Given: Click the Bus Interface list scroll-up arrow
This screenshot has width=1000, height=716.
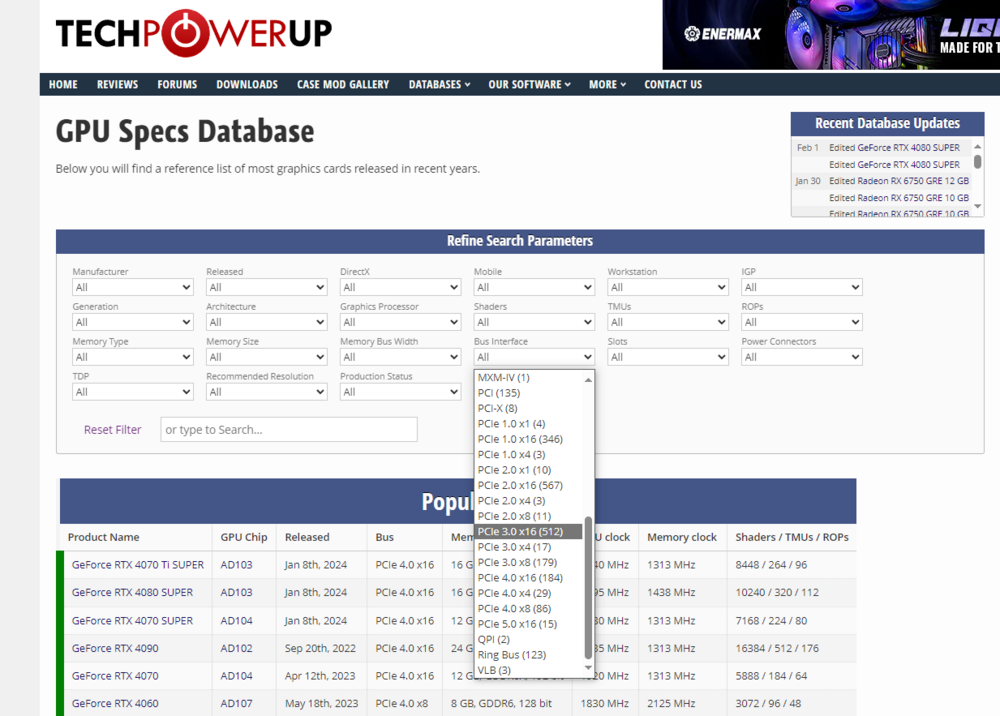Looking at the screenshot, I should 588,379.
